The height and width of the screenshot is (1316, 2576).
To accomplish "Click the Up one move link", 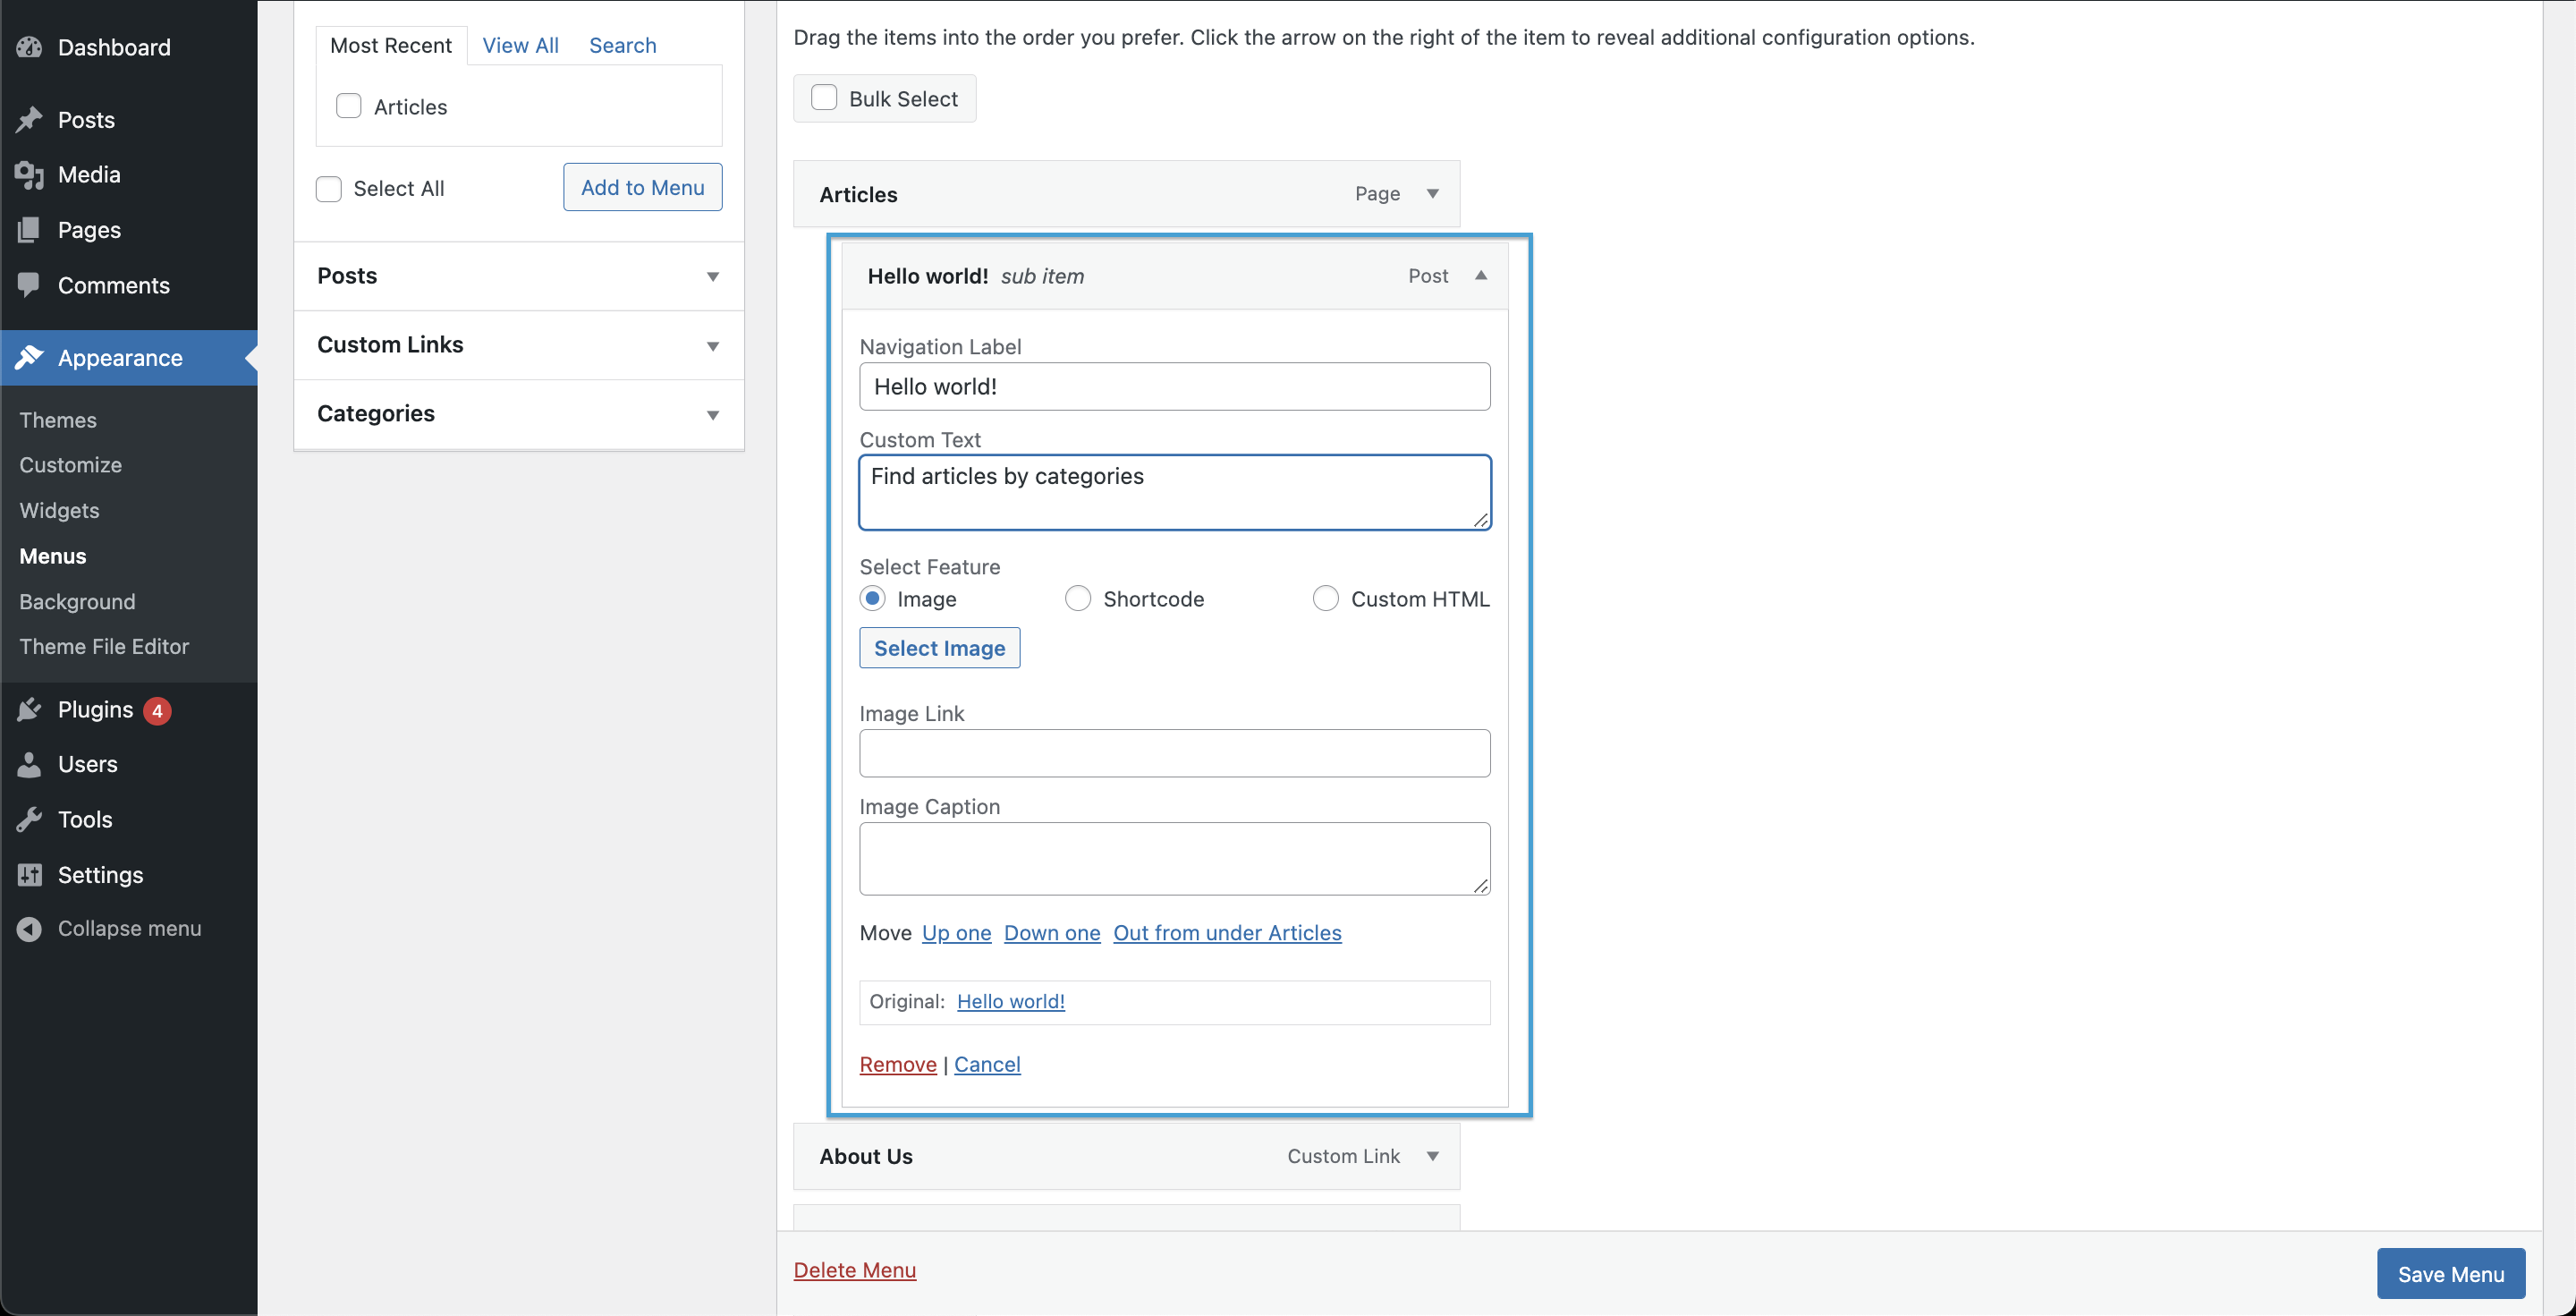I will (956, 933).
